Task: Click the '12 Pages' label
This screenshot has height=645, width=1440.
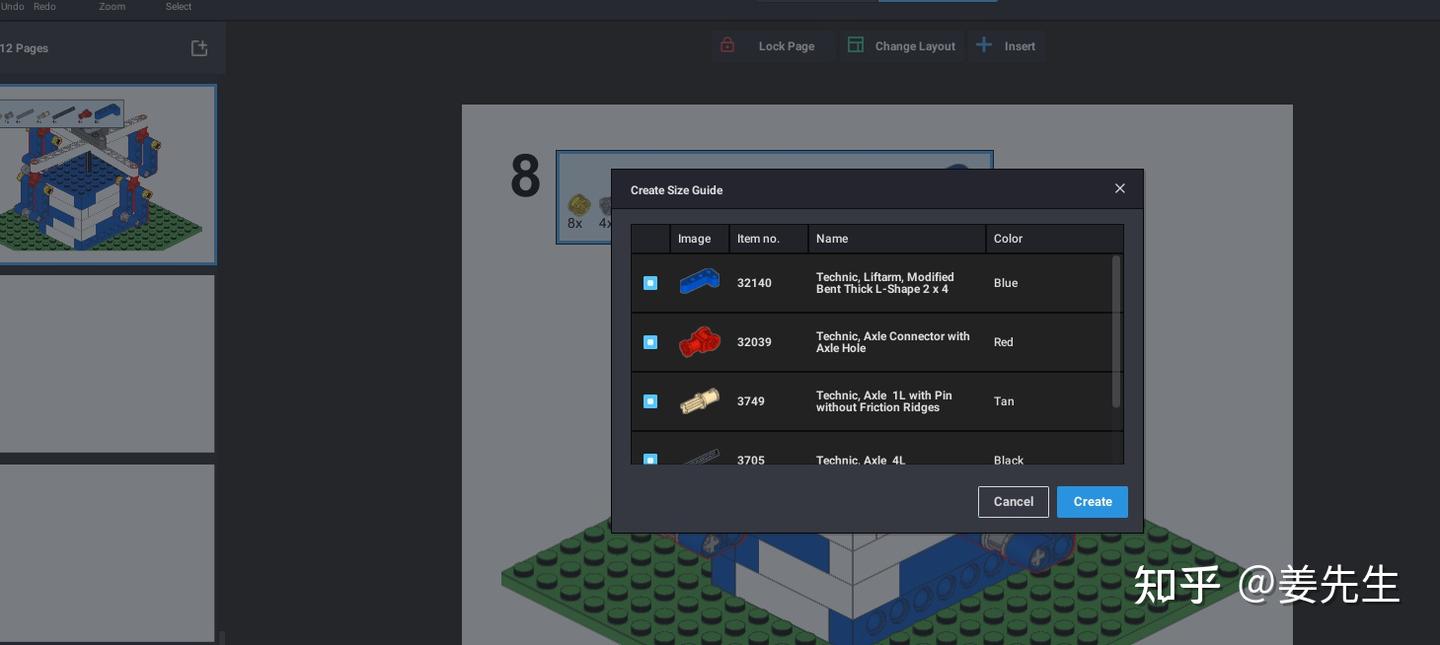Action: point(24,48)
